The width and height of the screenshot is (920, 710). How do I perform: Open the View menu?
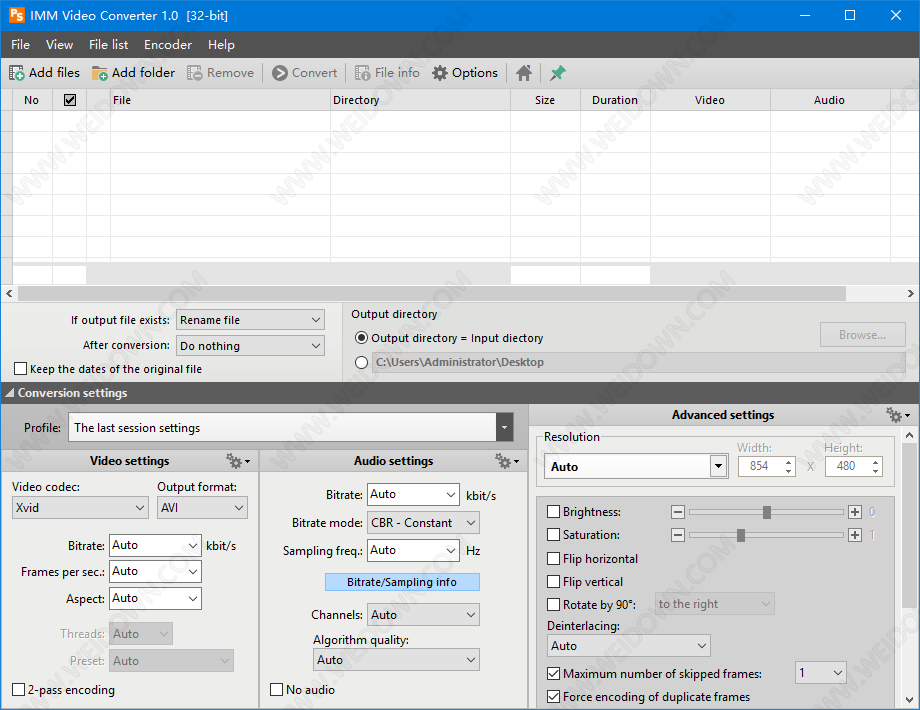pos(59,45)
